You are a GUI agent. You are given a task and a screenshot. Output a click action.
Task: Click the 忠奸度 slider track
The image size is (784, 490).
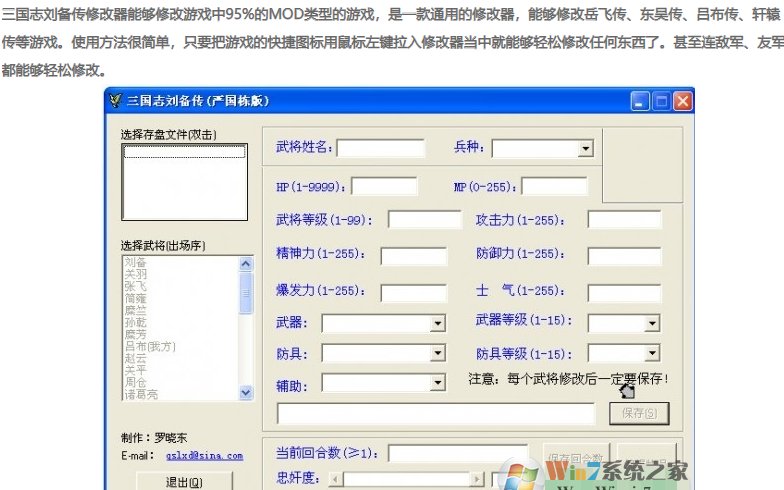[406, 480]
